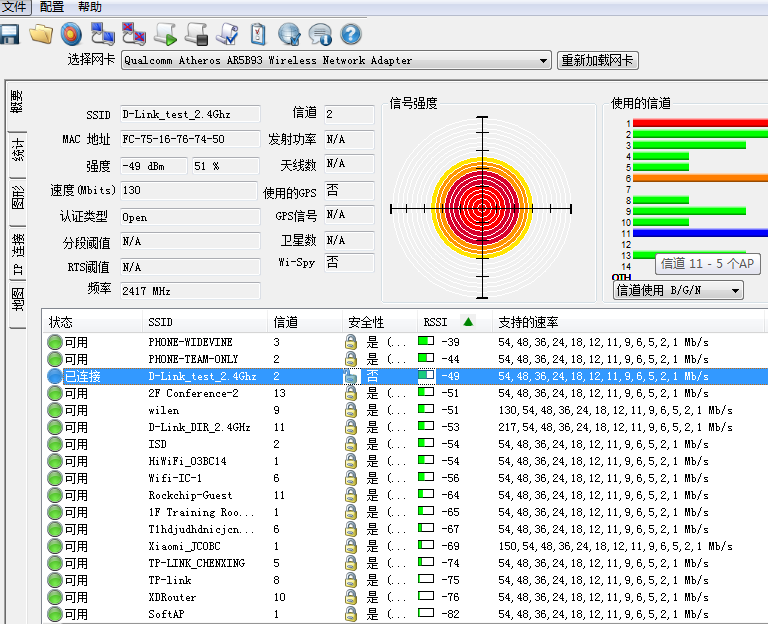Click the orange radar scan icon
Screen dimensions: 768x624
coord(70,35)
